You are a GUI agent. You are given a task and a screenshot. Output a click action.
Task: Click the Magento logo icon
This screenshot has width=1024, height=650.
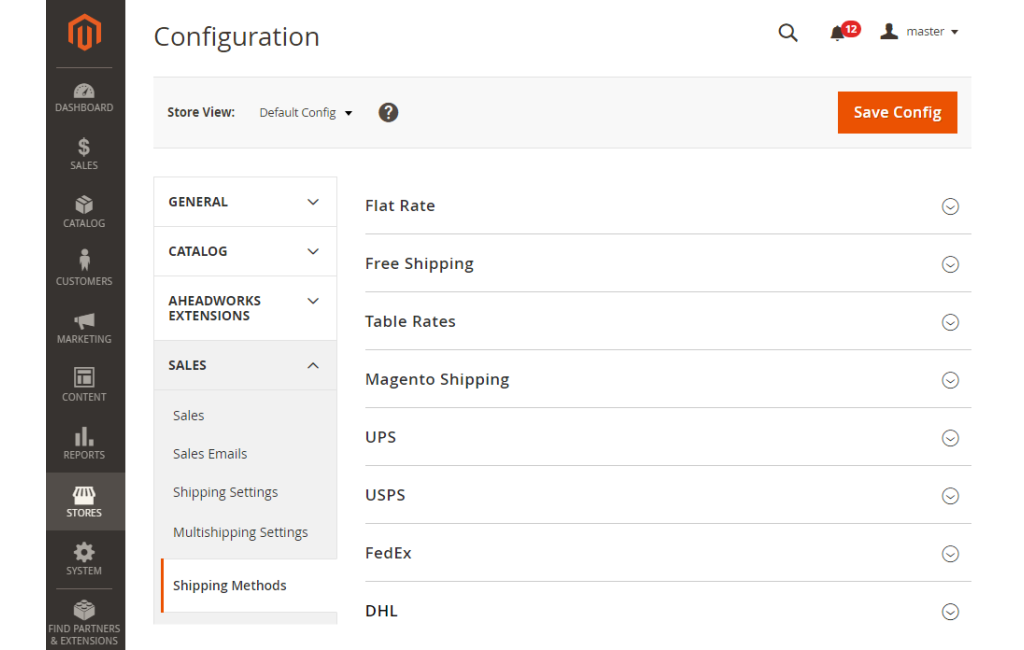(x=84, y=31)
